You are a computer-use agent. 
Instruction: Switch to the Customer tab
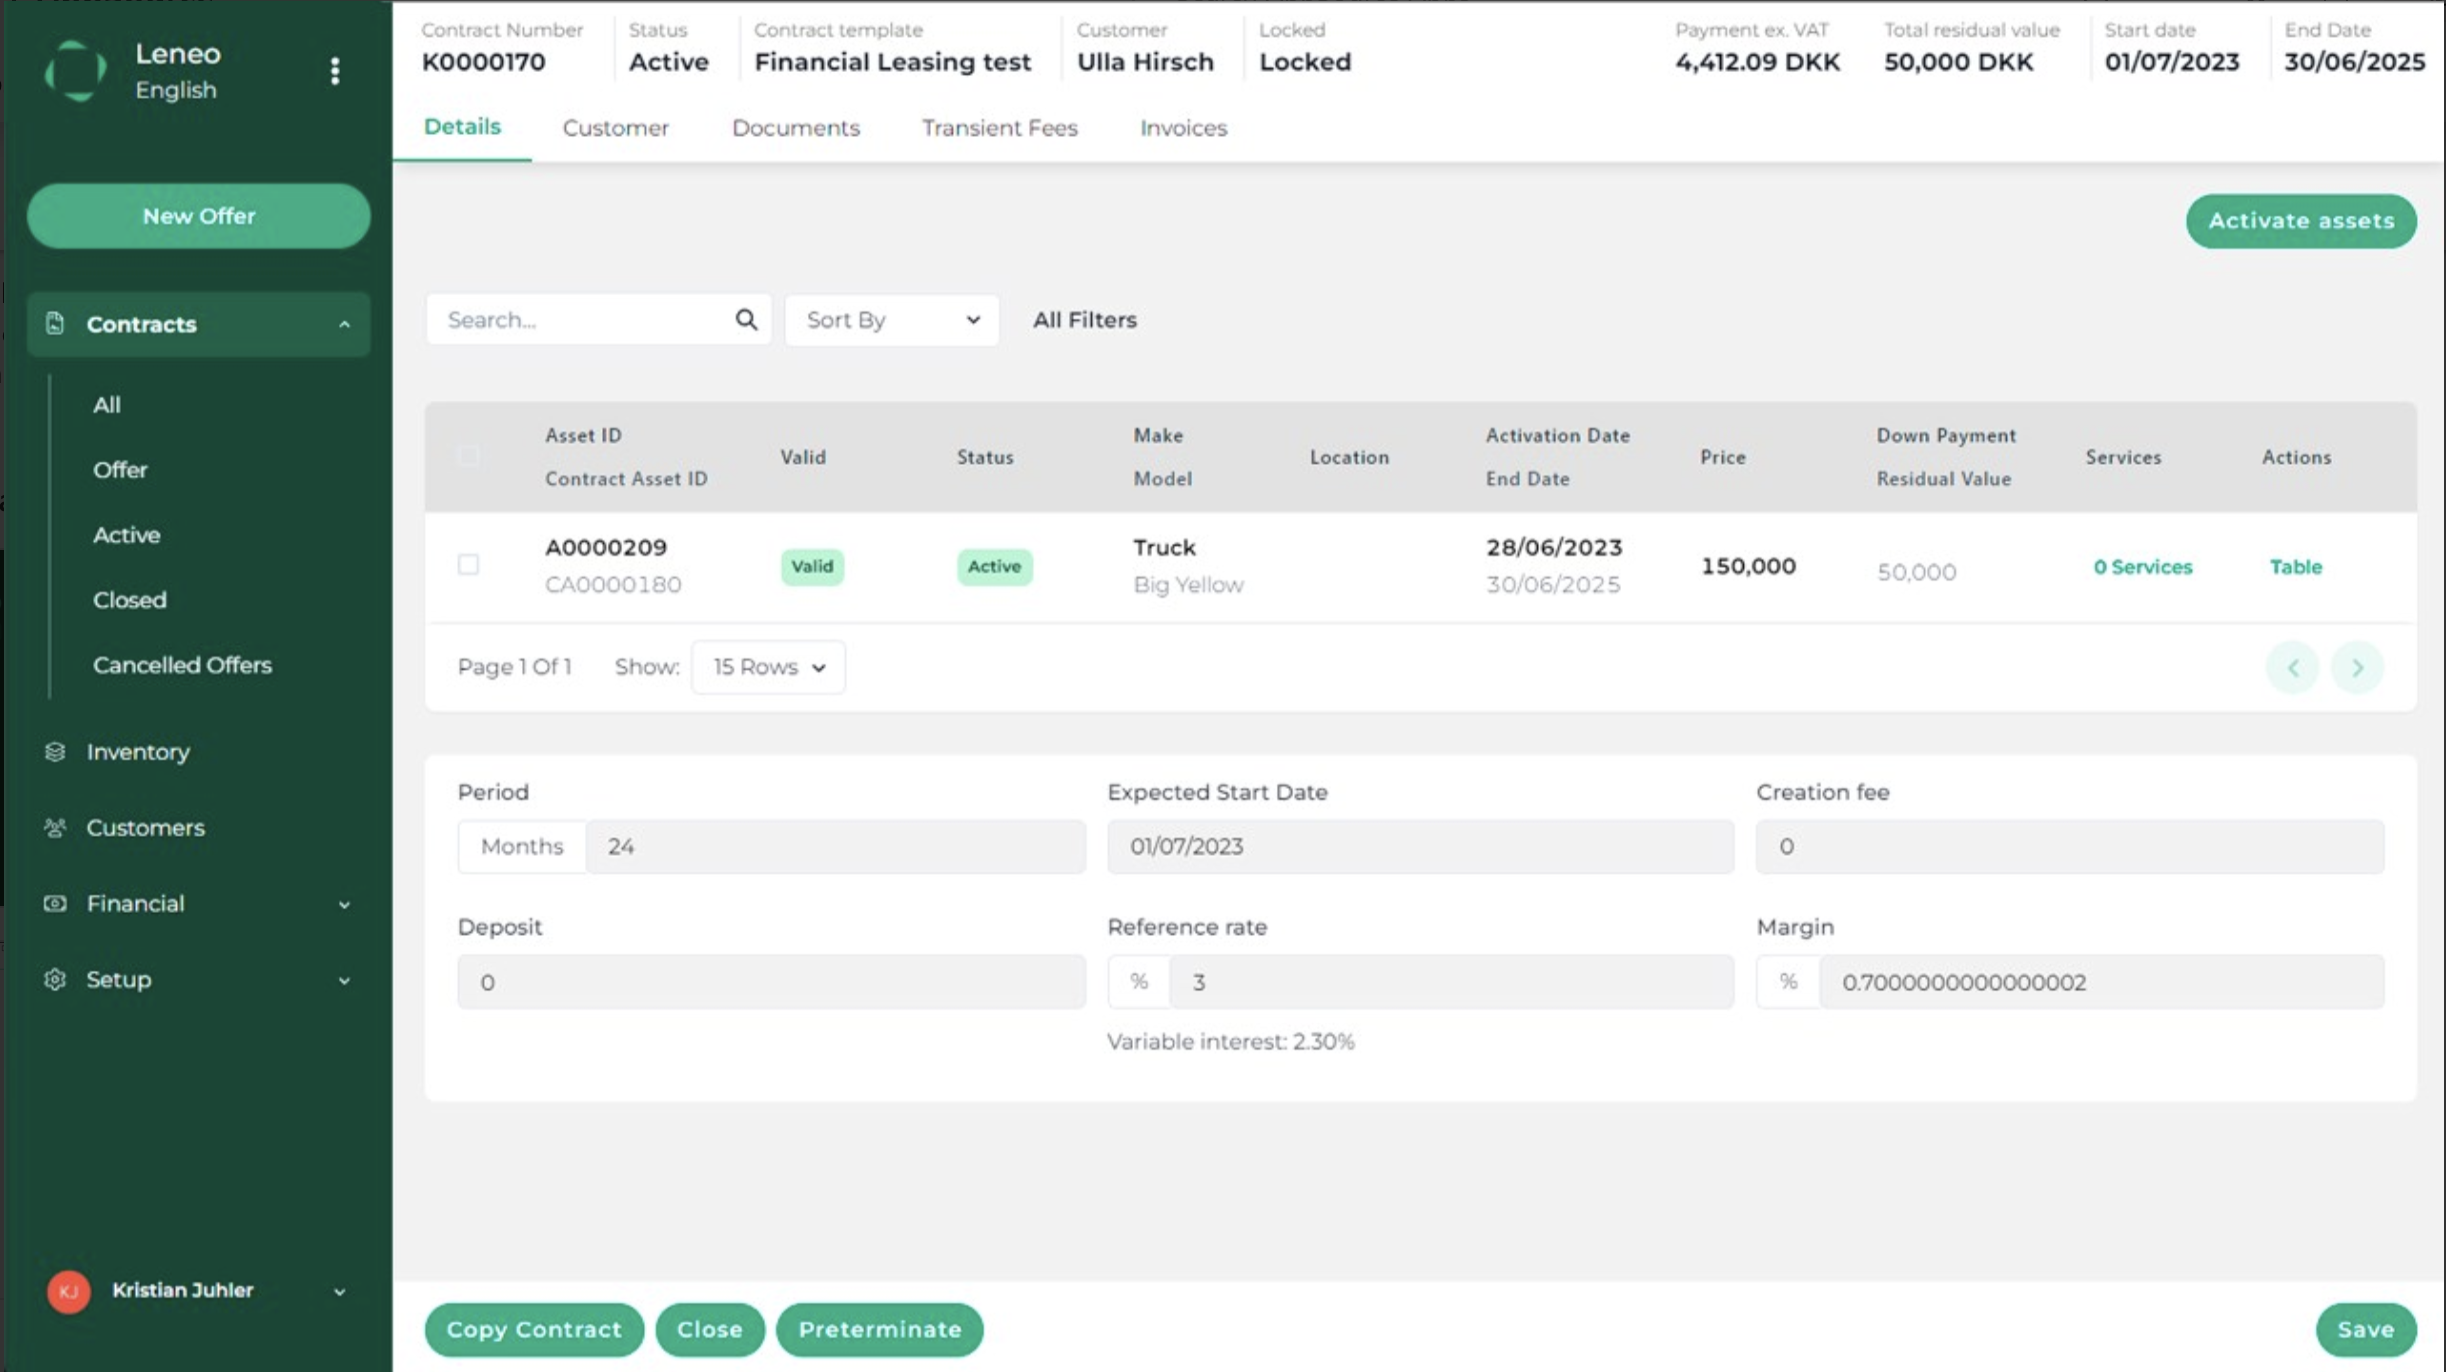616,128
